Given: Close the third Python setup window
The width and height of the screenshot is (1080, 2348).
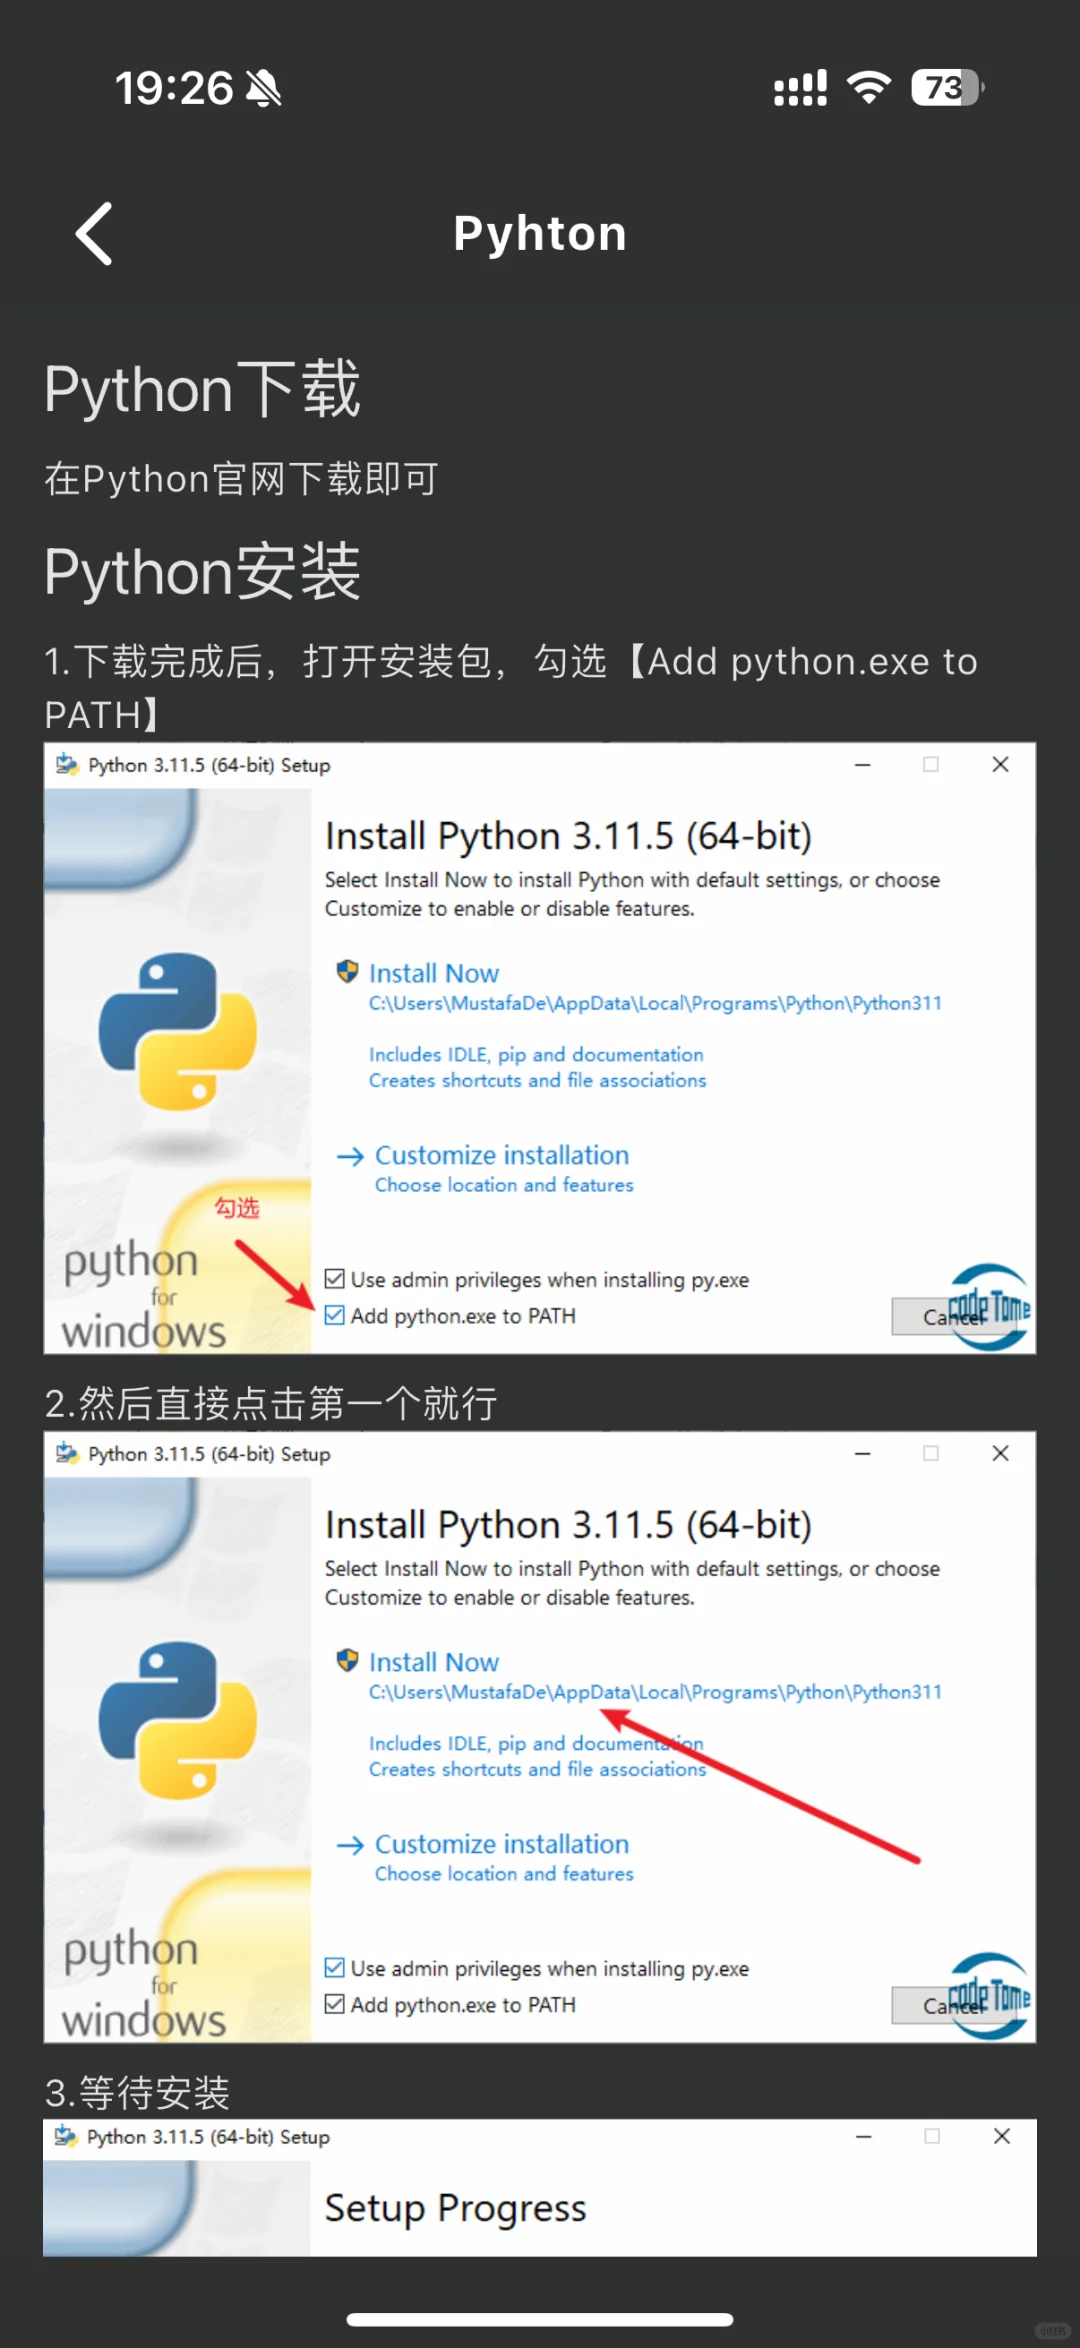Looking at the screenshot, I should click(x=1001, y=2136).
